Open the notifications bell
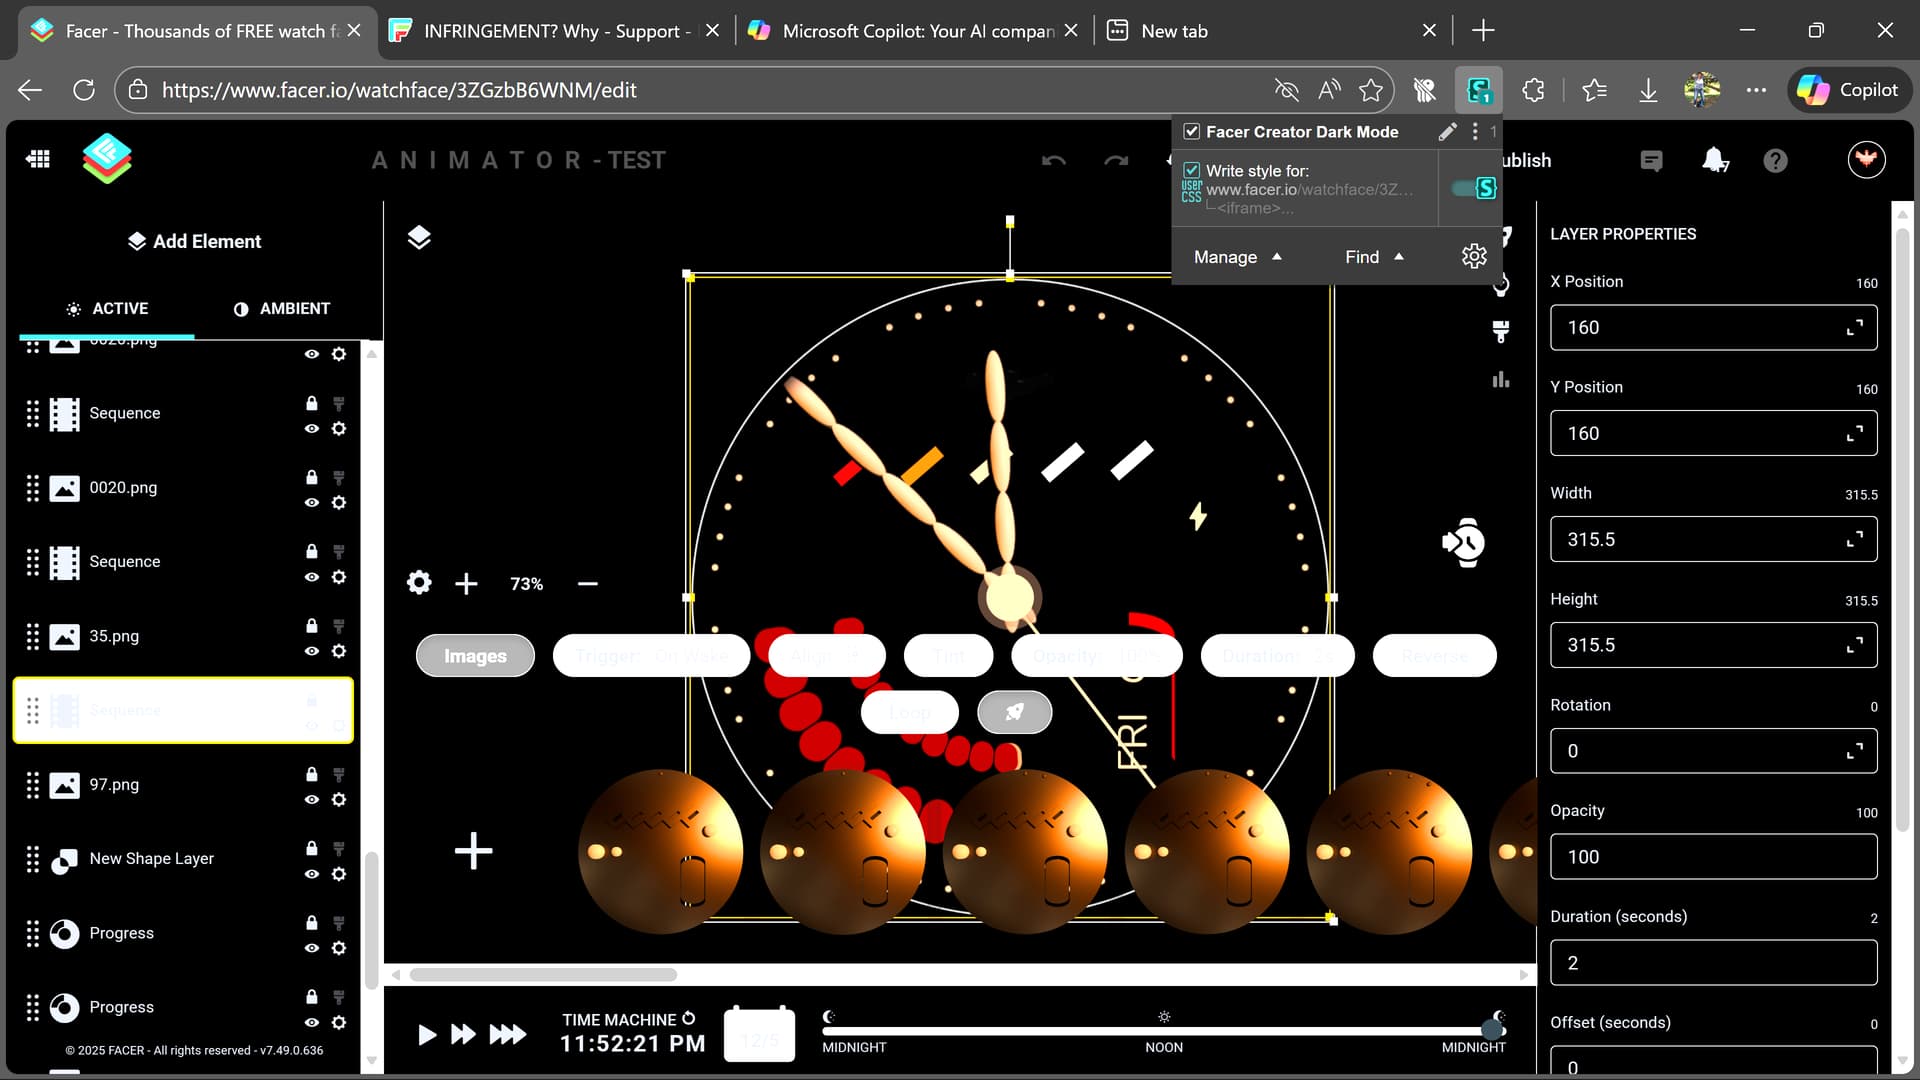 pos(1714,160)
